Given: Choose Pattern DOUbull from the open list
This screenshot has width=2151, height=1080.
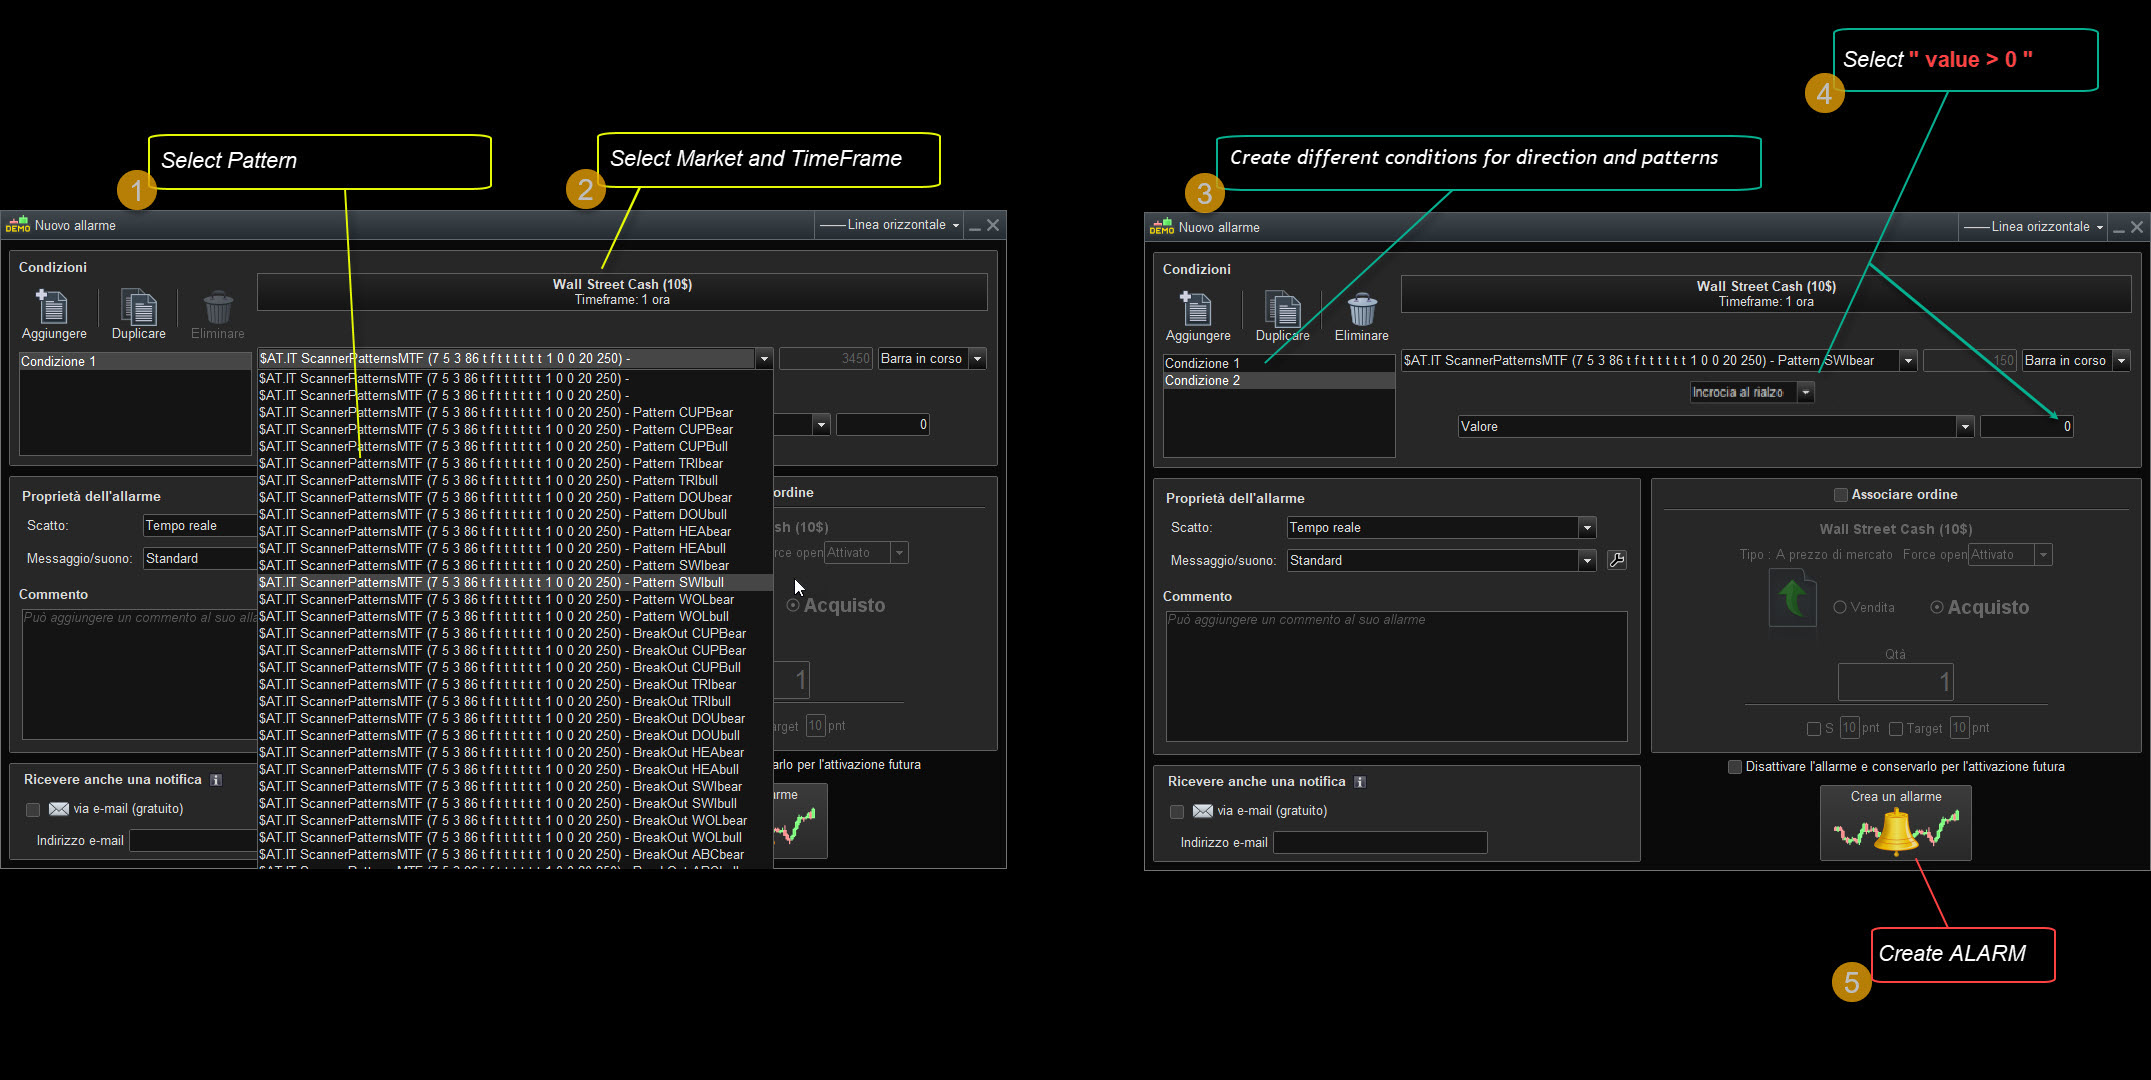Looking at the screenshot, I should click(x=515, y=515).
